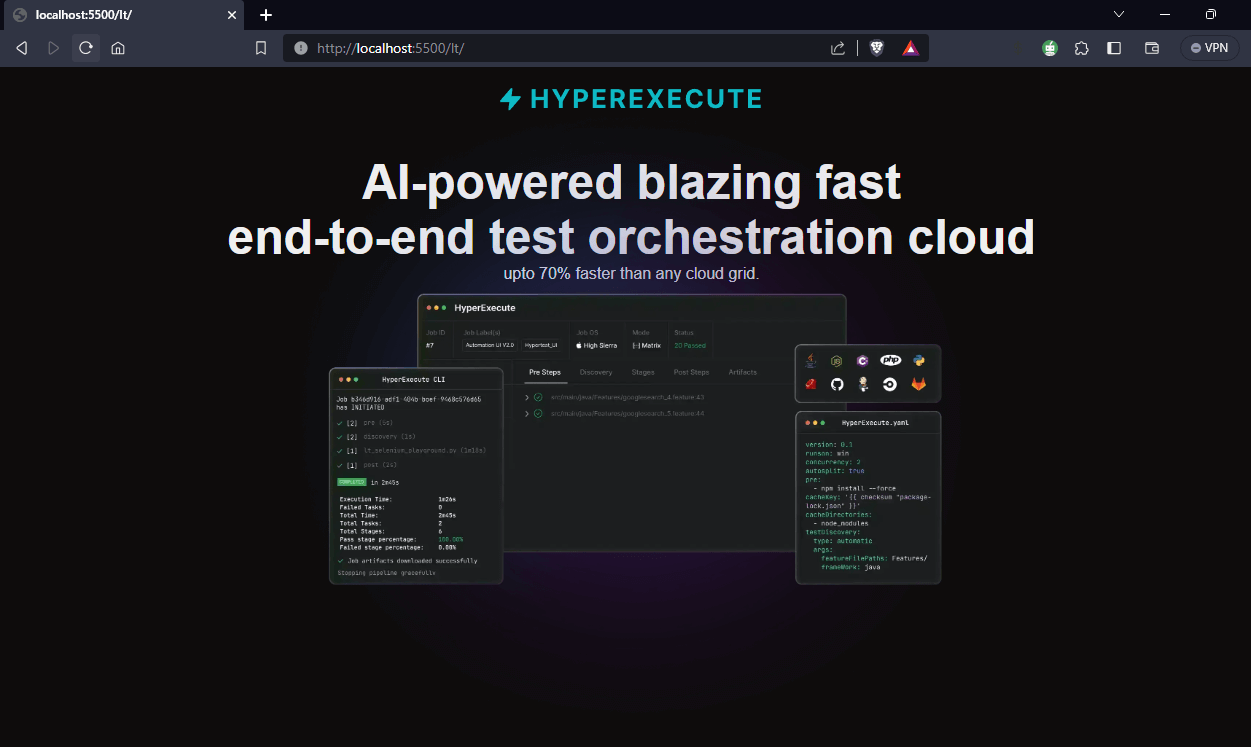Expand the googlesearch_4.feature:43 row
Viewport: 1251px width, 747px height.
point(527,396)
